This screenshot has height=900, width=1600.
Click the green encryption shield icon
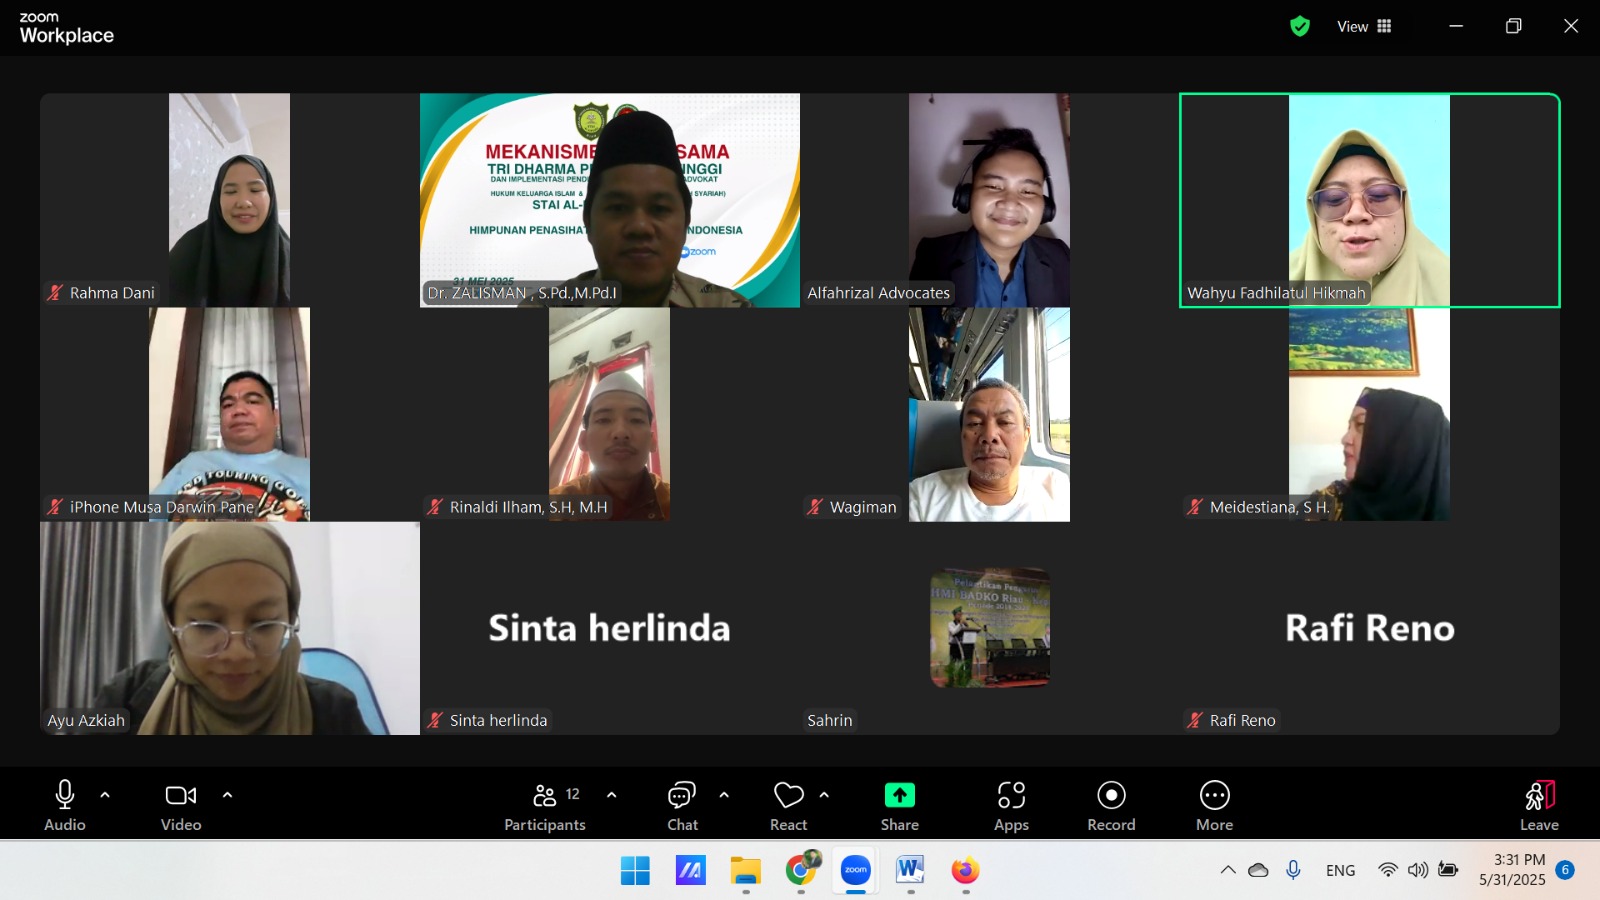pos(1299,27)
